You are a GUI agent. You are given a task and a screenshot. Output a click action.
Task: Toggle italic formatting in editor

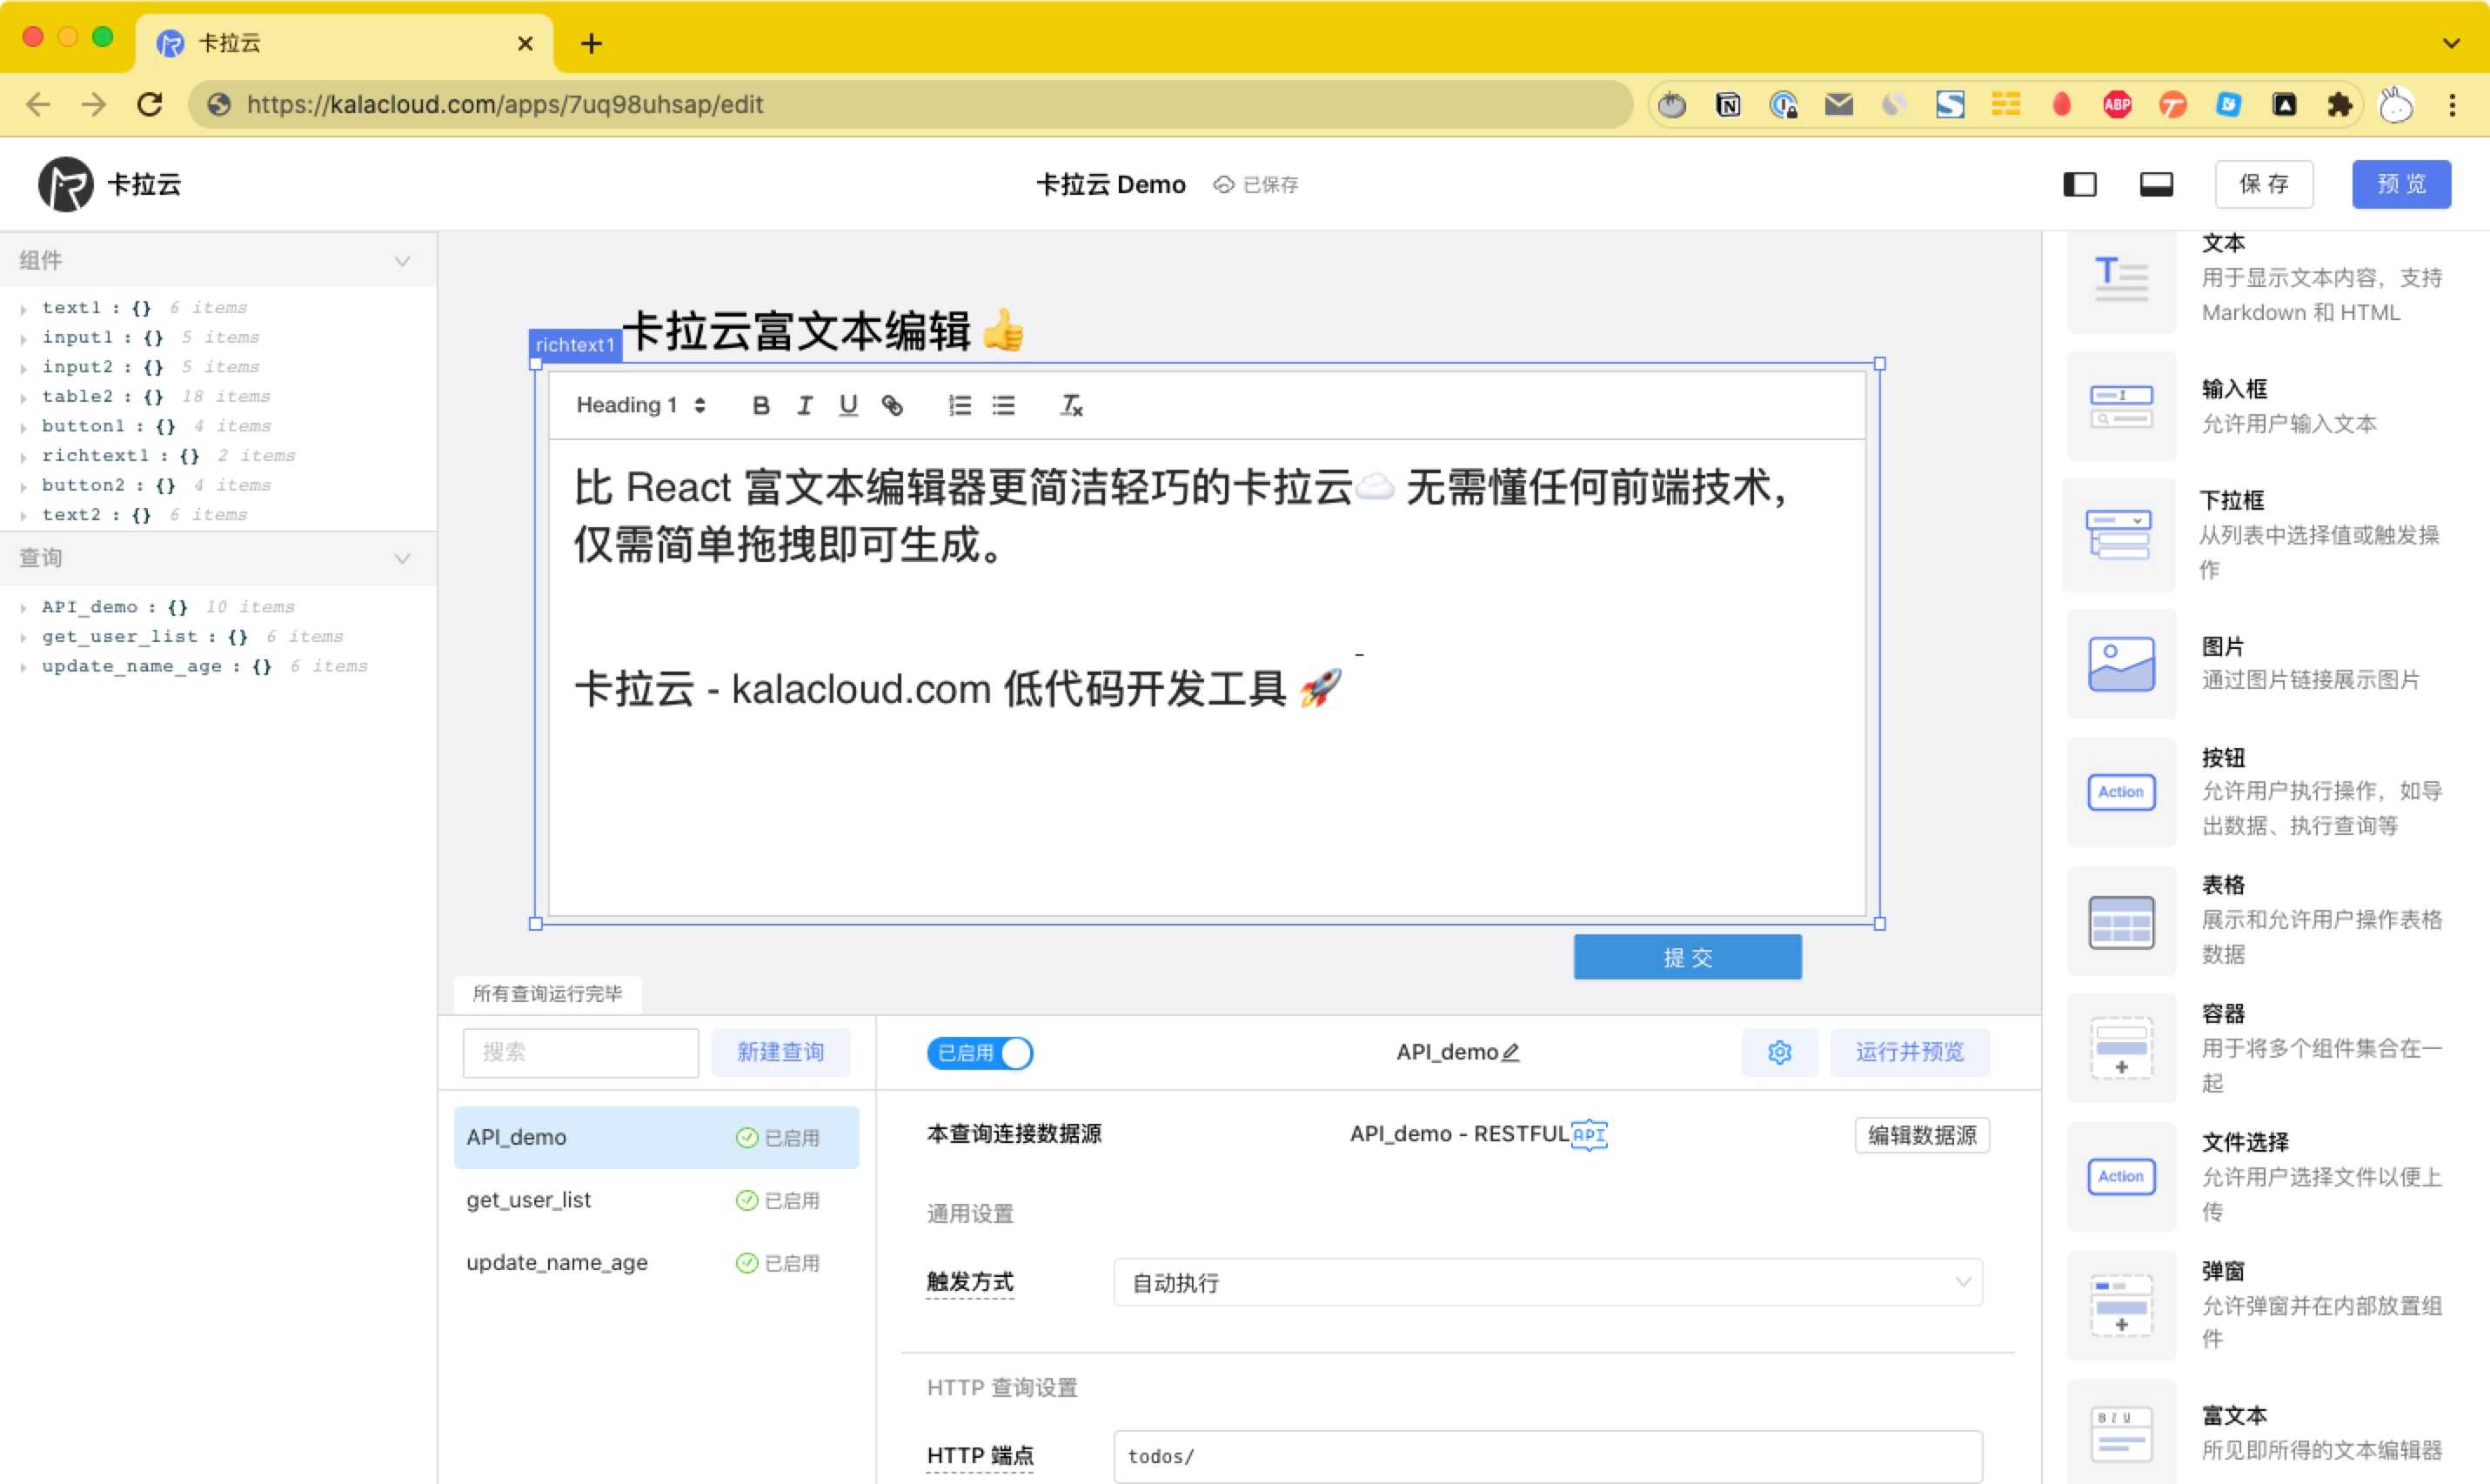pyautogui.click(x=804, y=405)
